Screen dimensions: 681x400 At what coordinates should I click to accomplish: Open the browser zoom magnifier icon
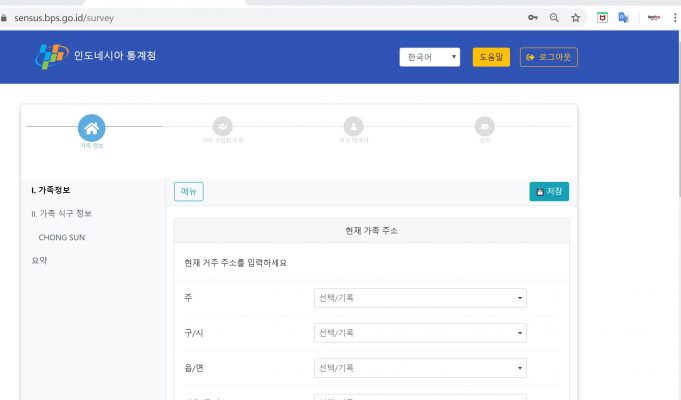tap(554, 18)
